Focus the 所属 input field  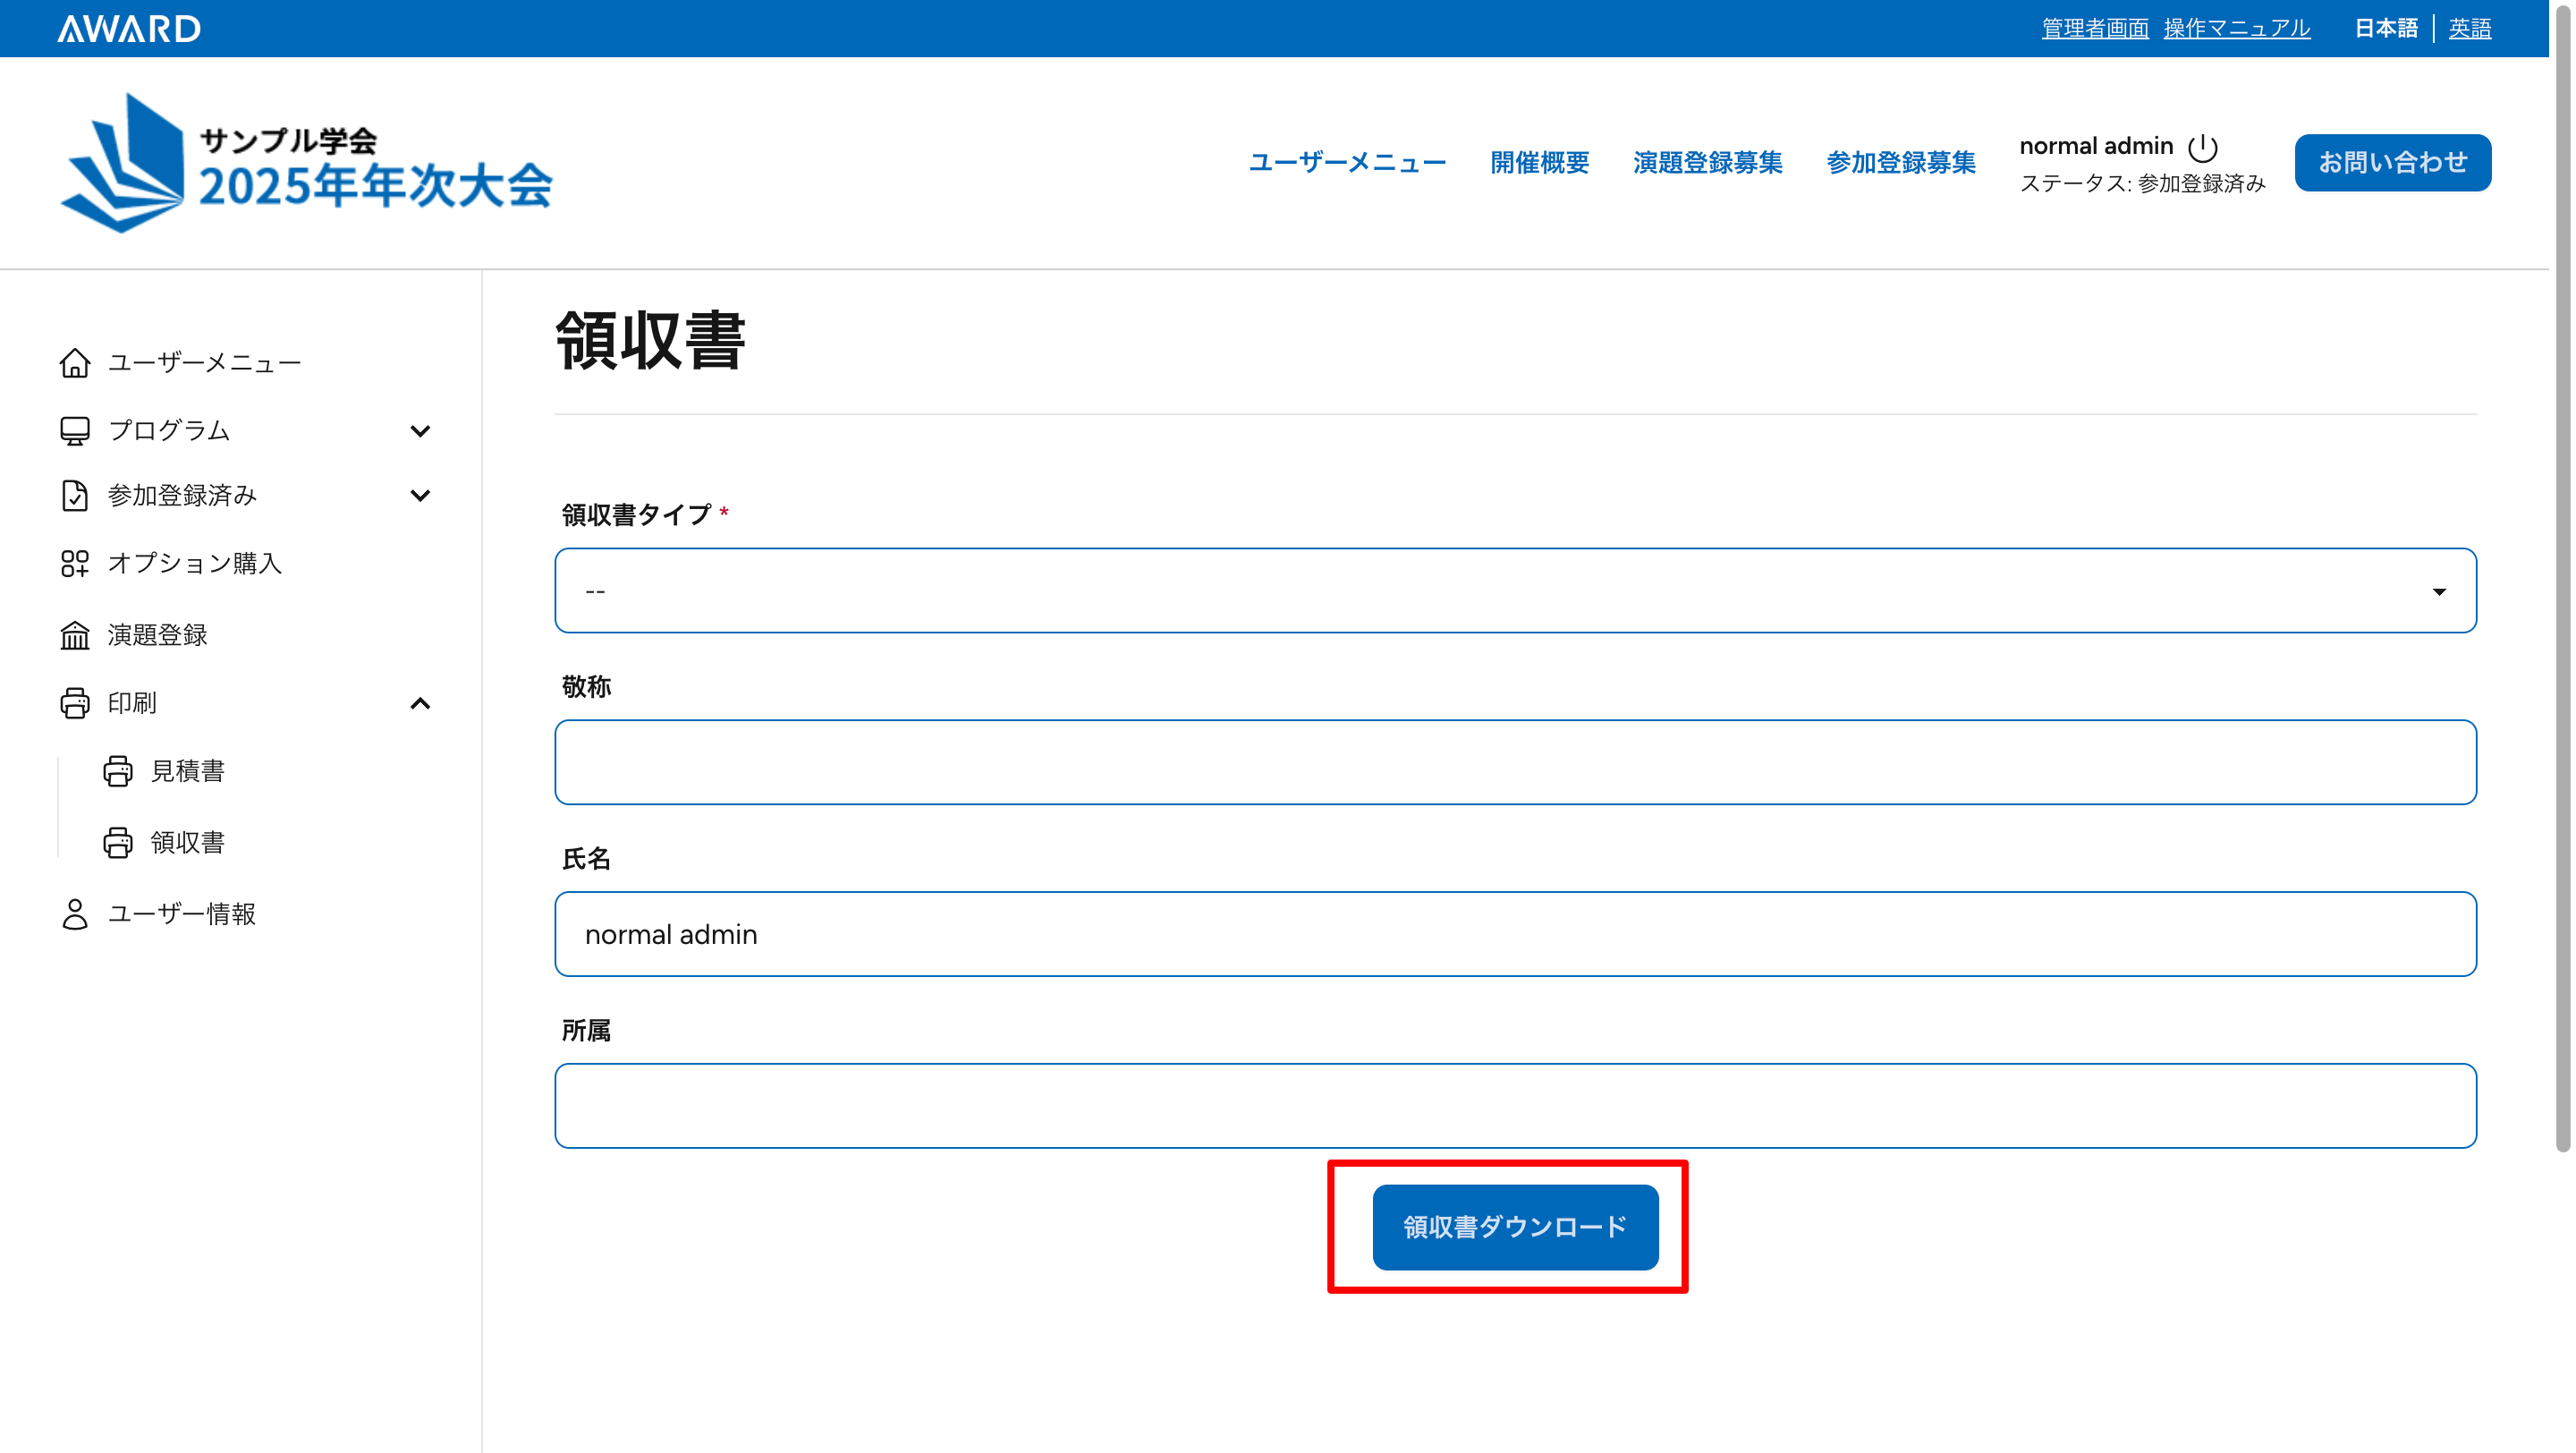pos(1515,1106)
